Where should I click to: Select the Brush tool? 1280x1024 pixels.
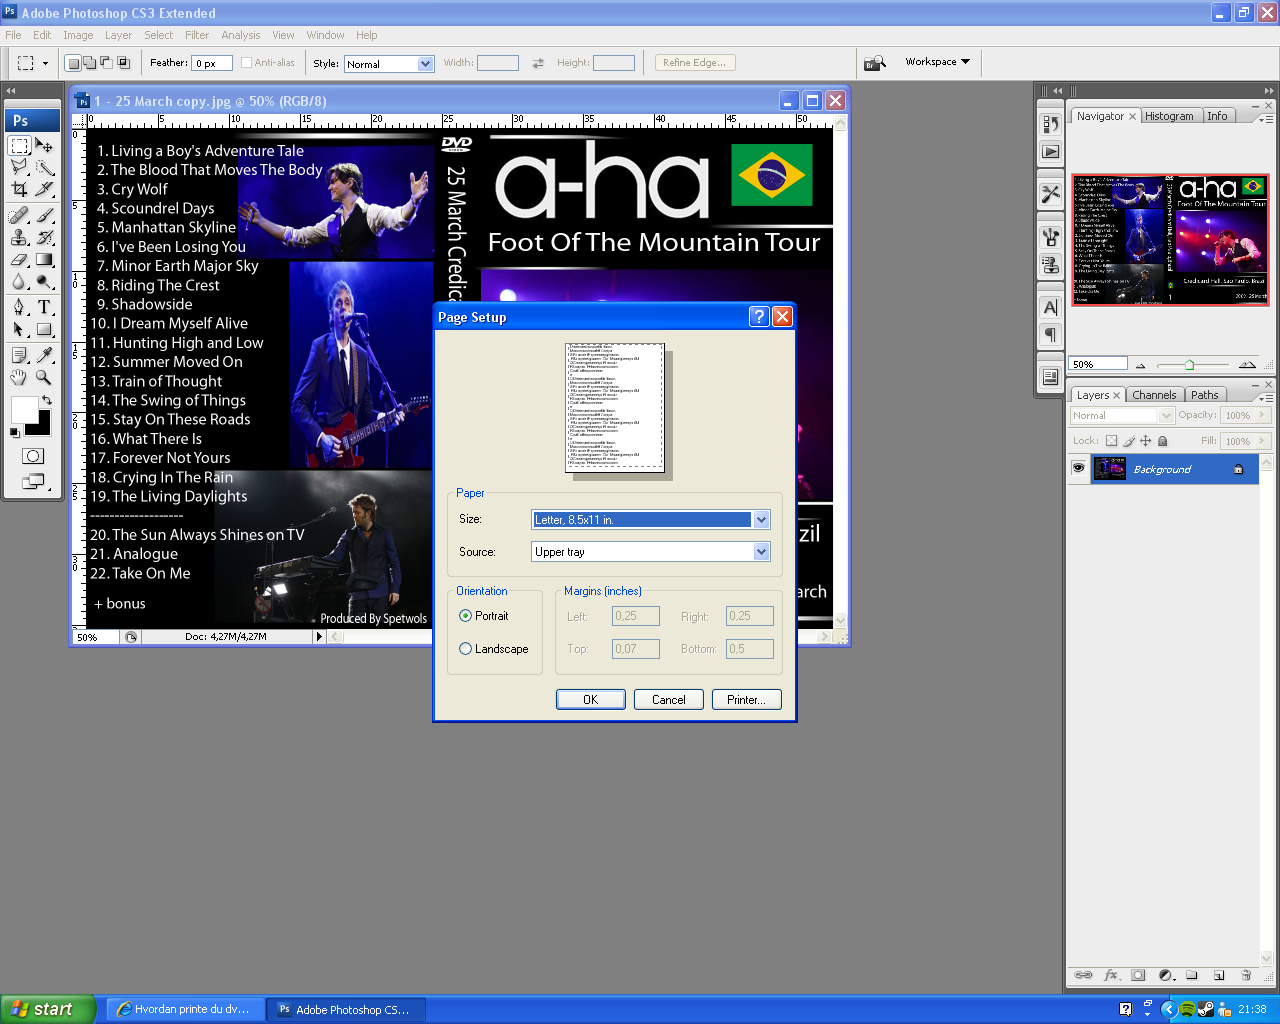click(x=44, y=215)
